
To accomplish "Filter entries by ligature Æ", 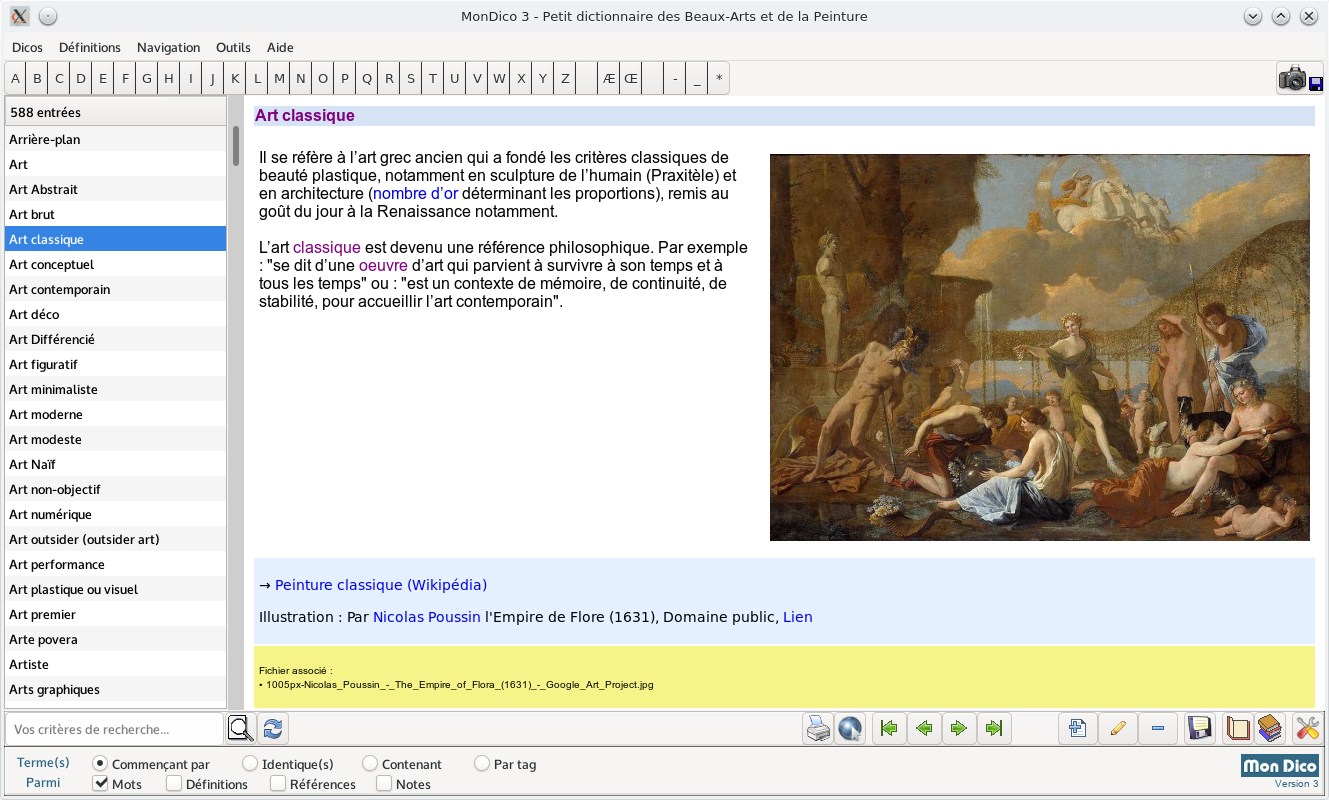I will (609, 78).
